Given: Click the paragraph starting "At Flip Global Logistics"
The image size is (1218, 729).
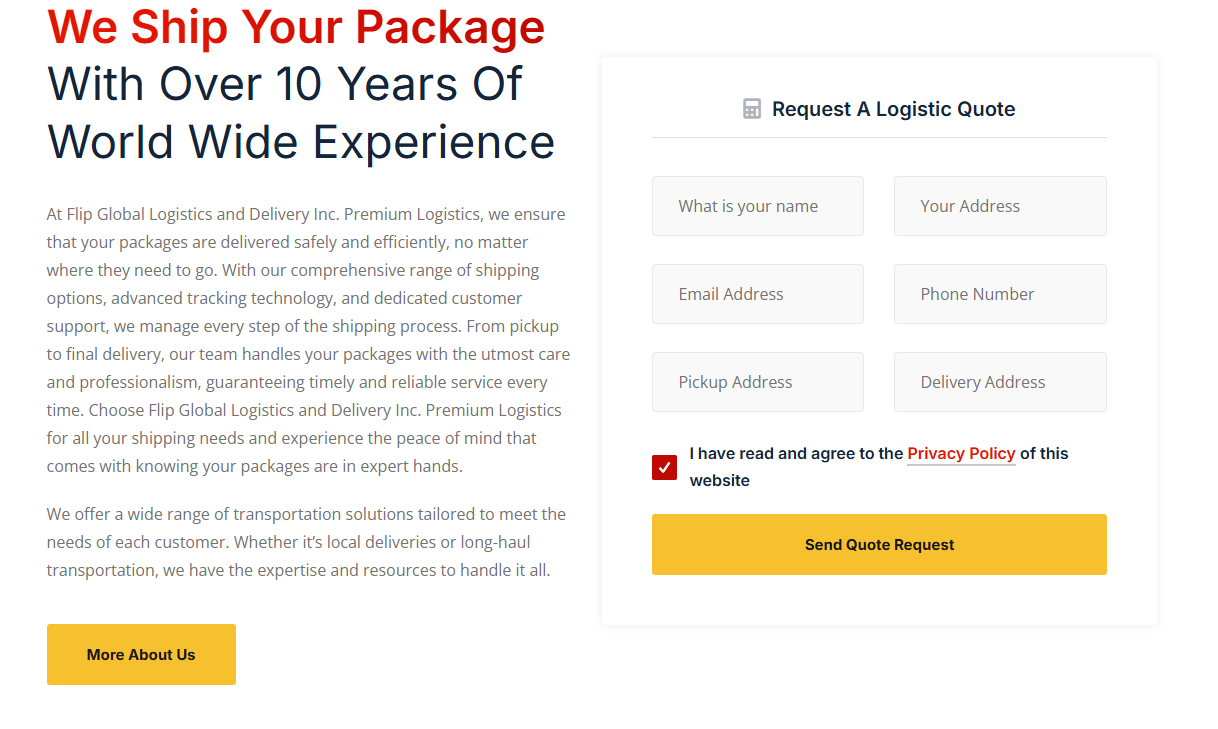Looking at the screenshot, I should point(307,340).
